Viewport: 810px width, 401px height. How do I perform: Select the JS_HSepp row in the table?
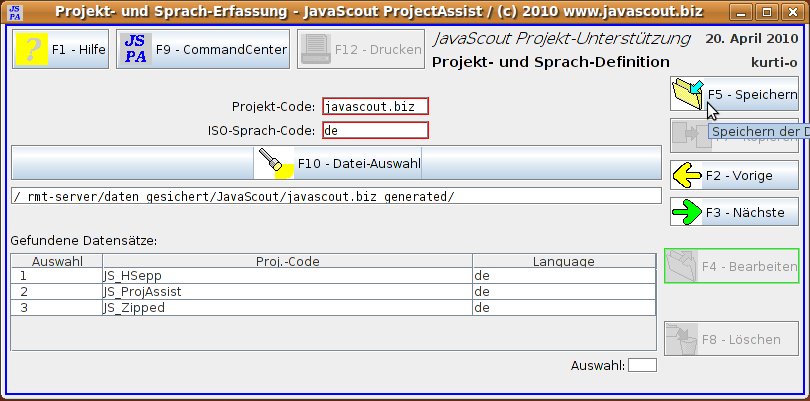click(x=286, y=275)
